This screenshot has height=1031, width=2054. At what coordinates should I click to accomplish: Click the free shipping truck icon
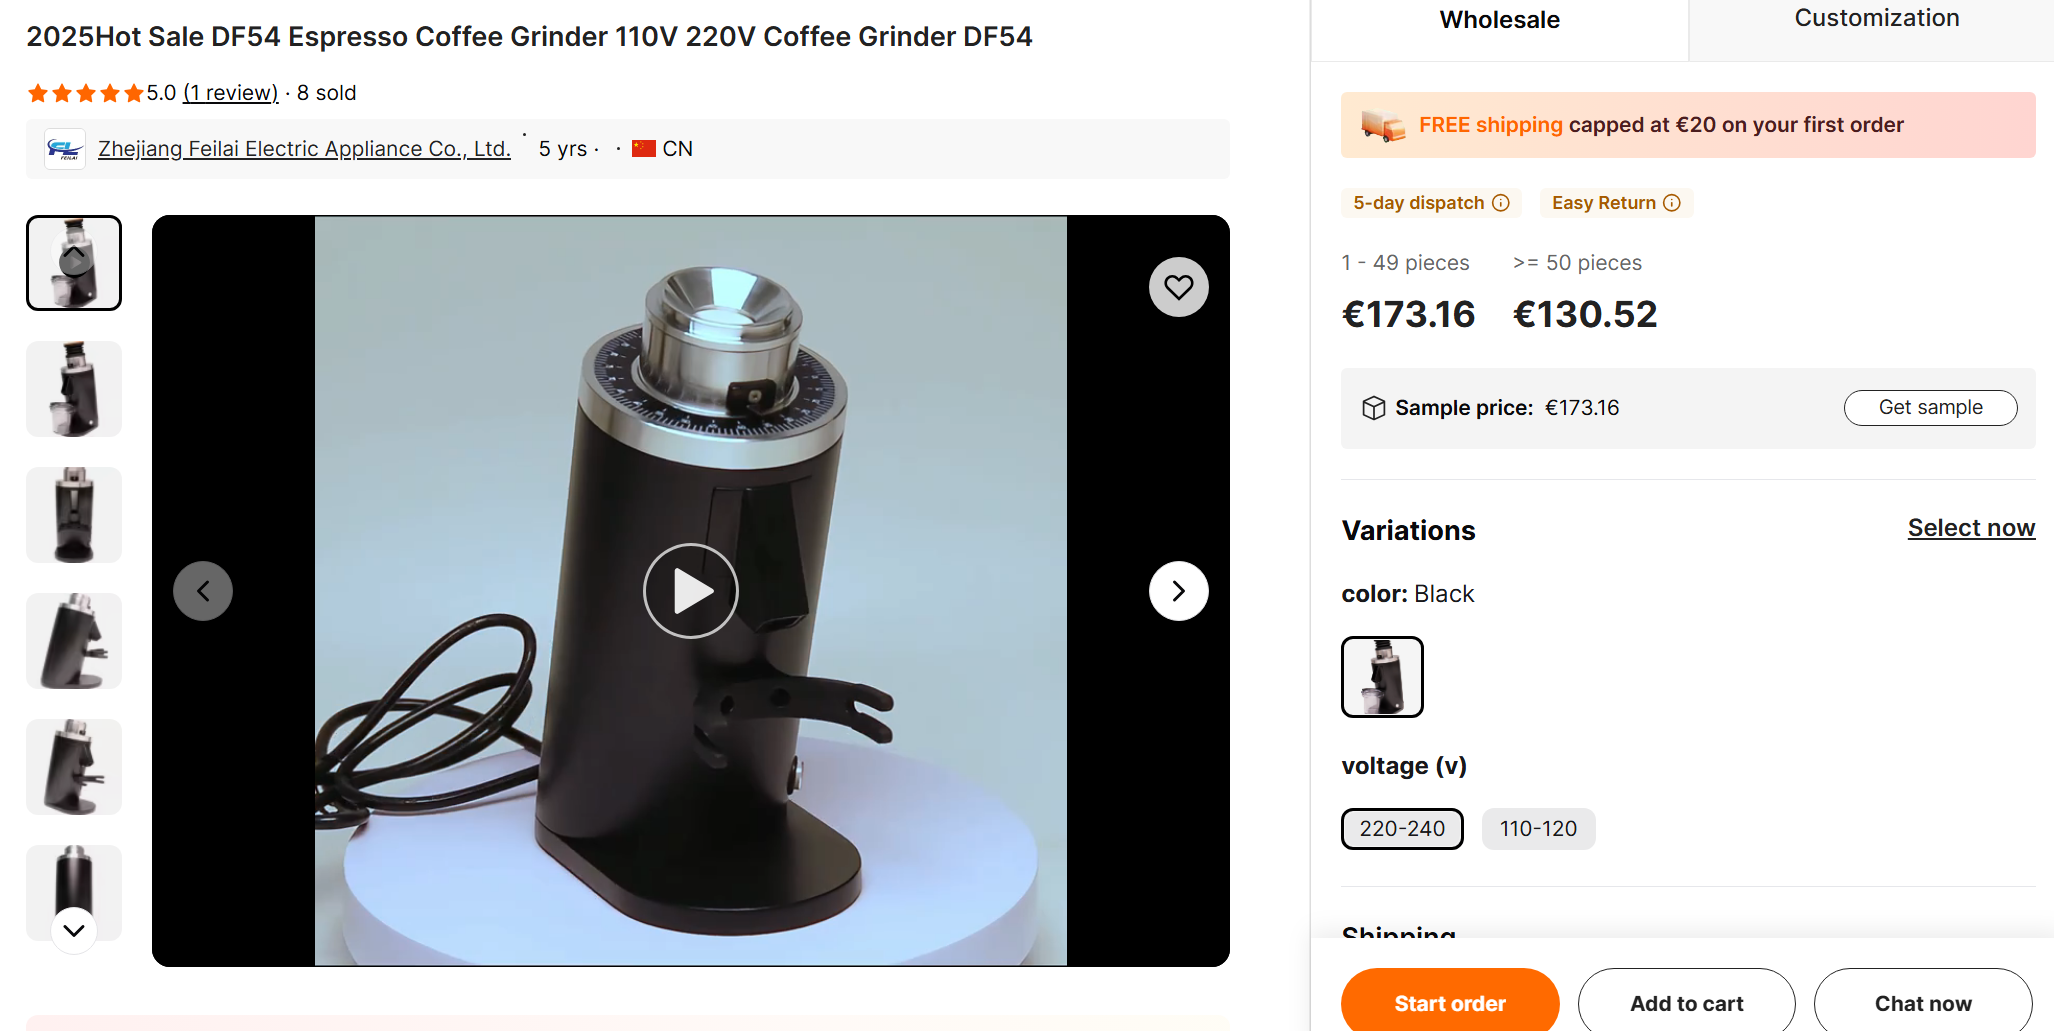click(x=1383, y=125)
